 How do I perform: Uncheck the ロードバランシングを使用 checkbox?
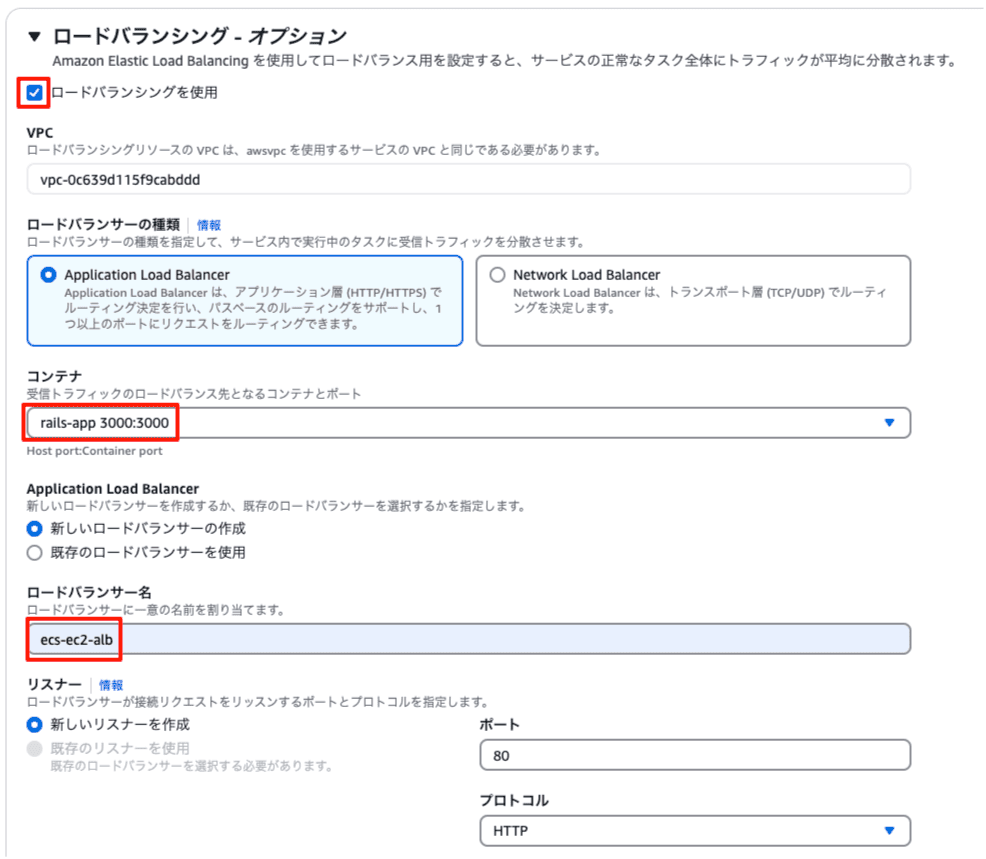click(x=35, y=93)
